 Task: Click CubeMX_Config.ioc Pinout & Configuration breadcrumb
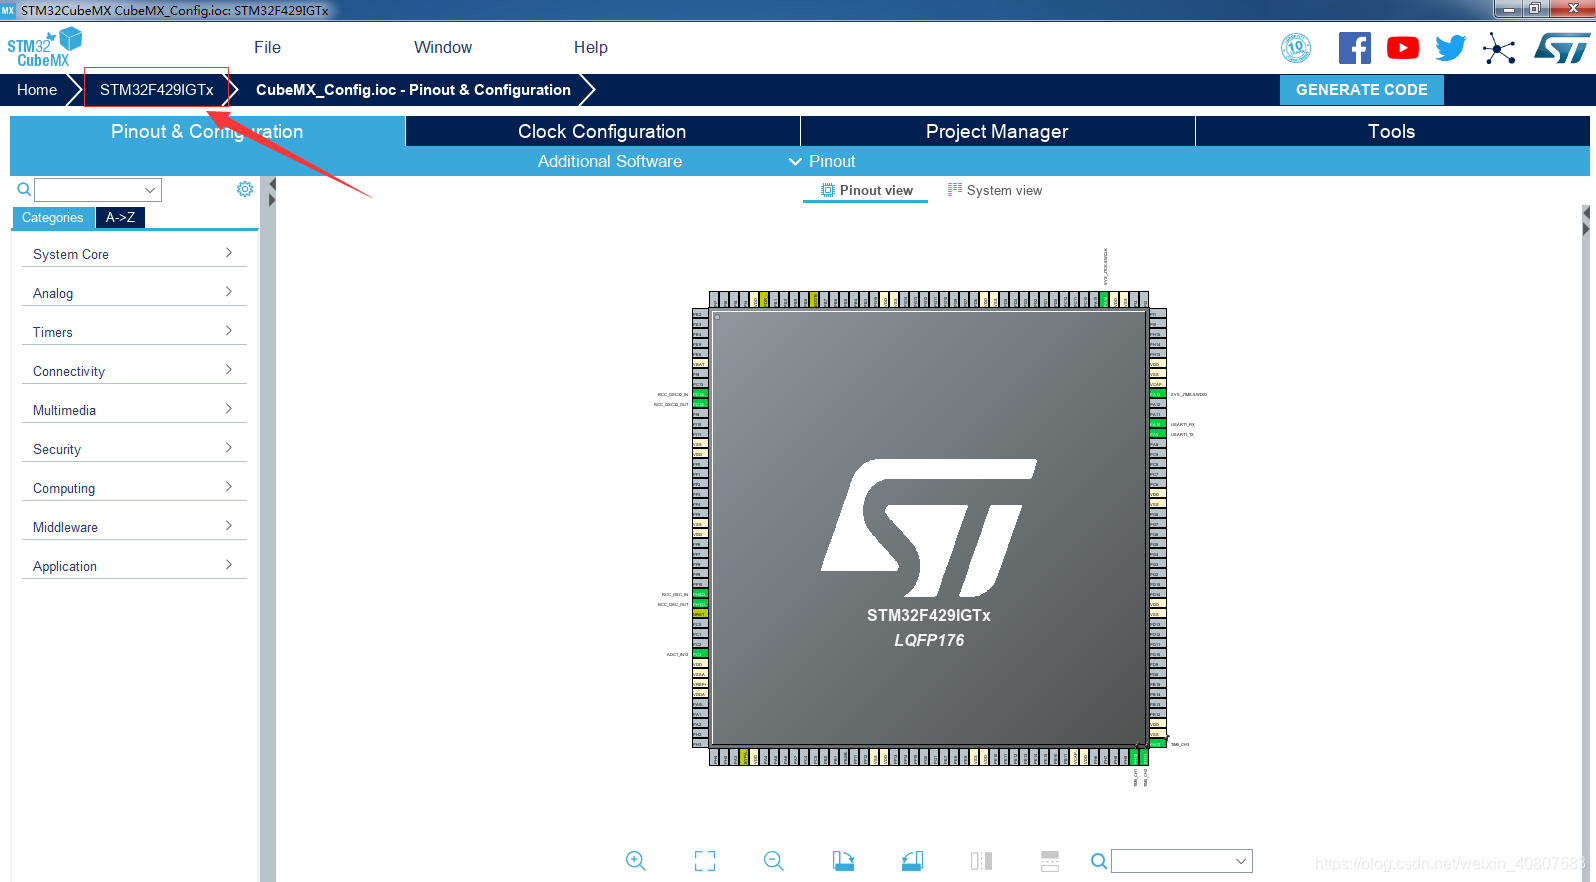pyautogui.click(x=413, y=89)
